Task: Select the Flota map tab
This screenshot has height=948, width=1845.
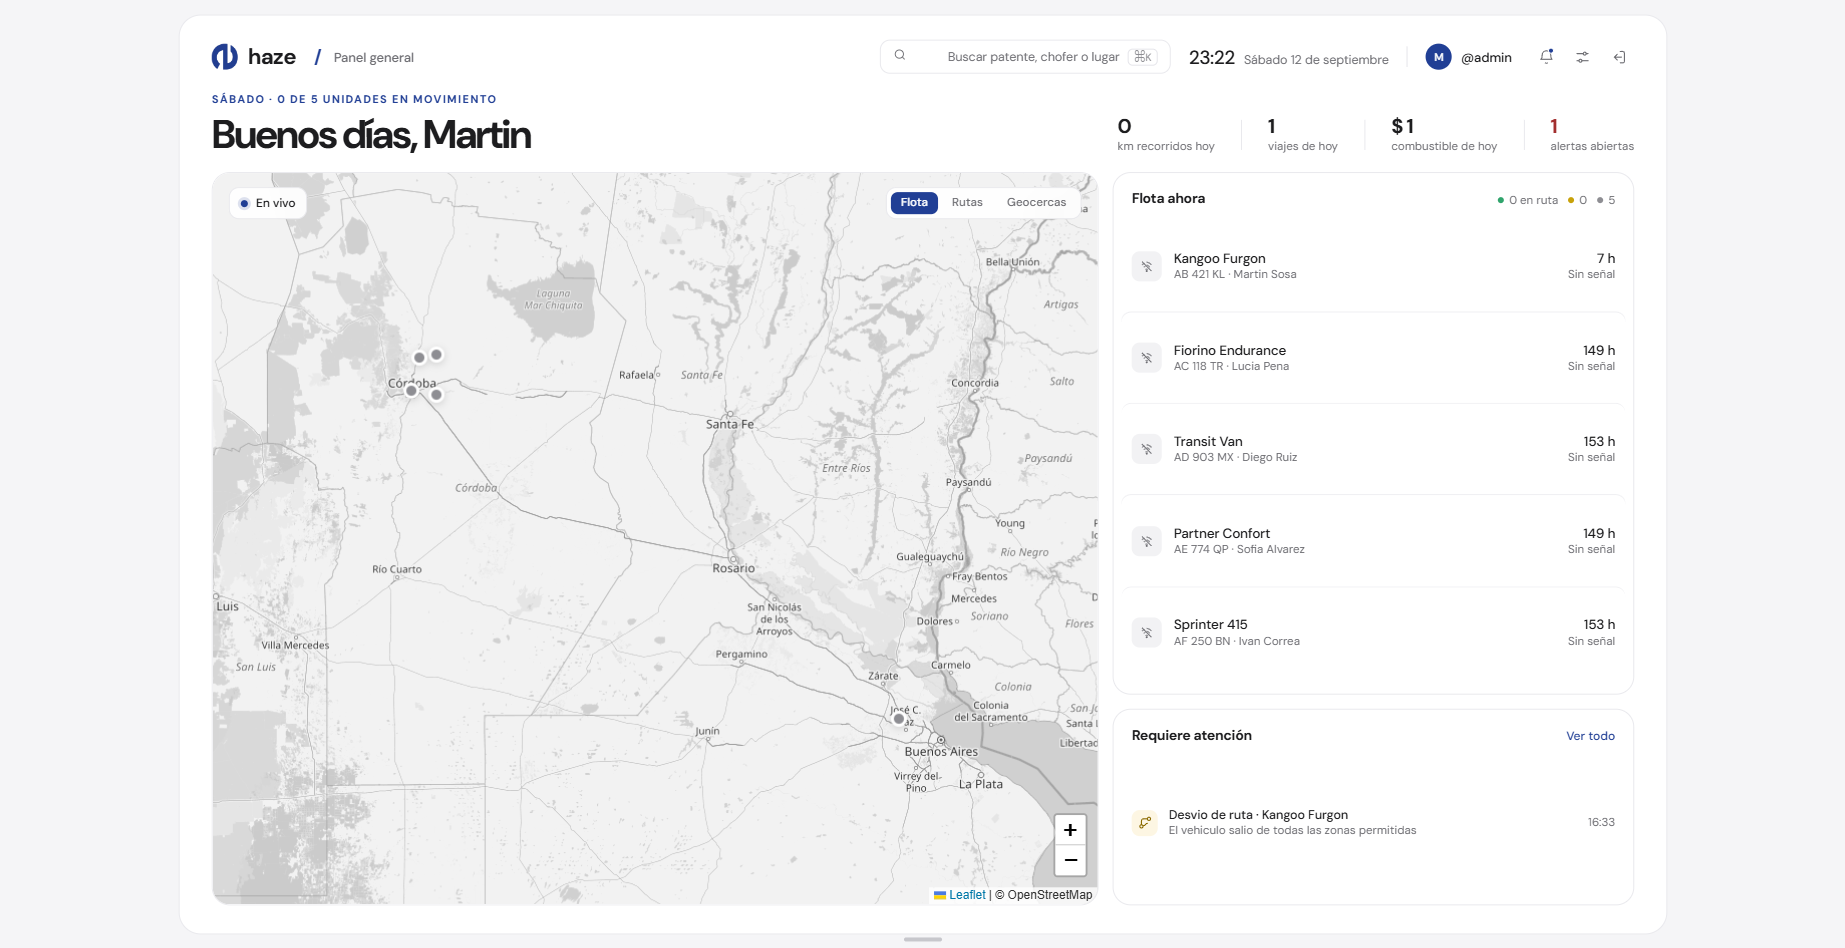Action: pos(914,202)
